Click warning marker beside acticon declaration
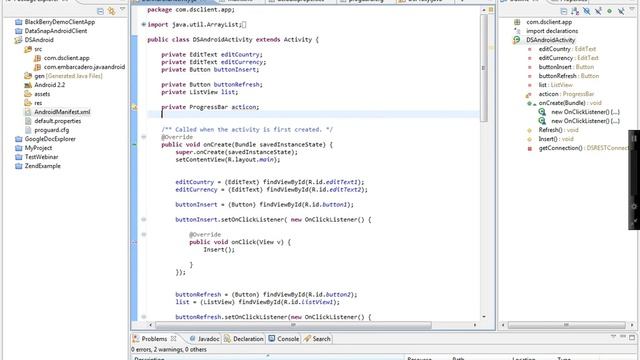 pos(134,107)
